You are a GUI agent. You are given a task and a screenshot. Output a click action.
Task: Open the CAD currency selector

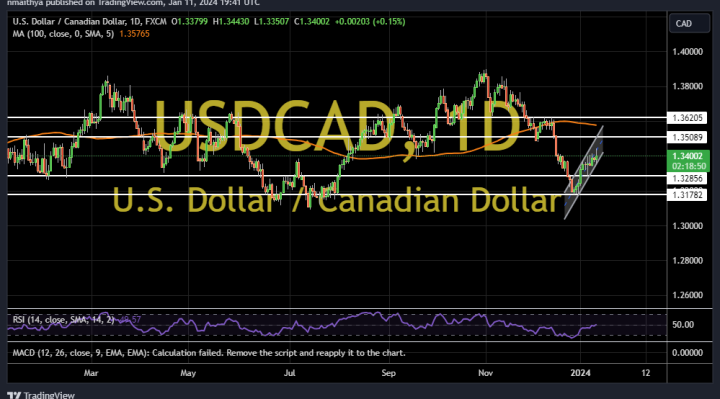689,24
